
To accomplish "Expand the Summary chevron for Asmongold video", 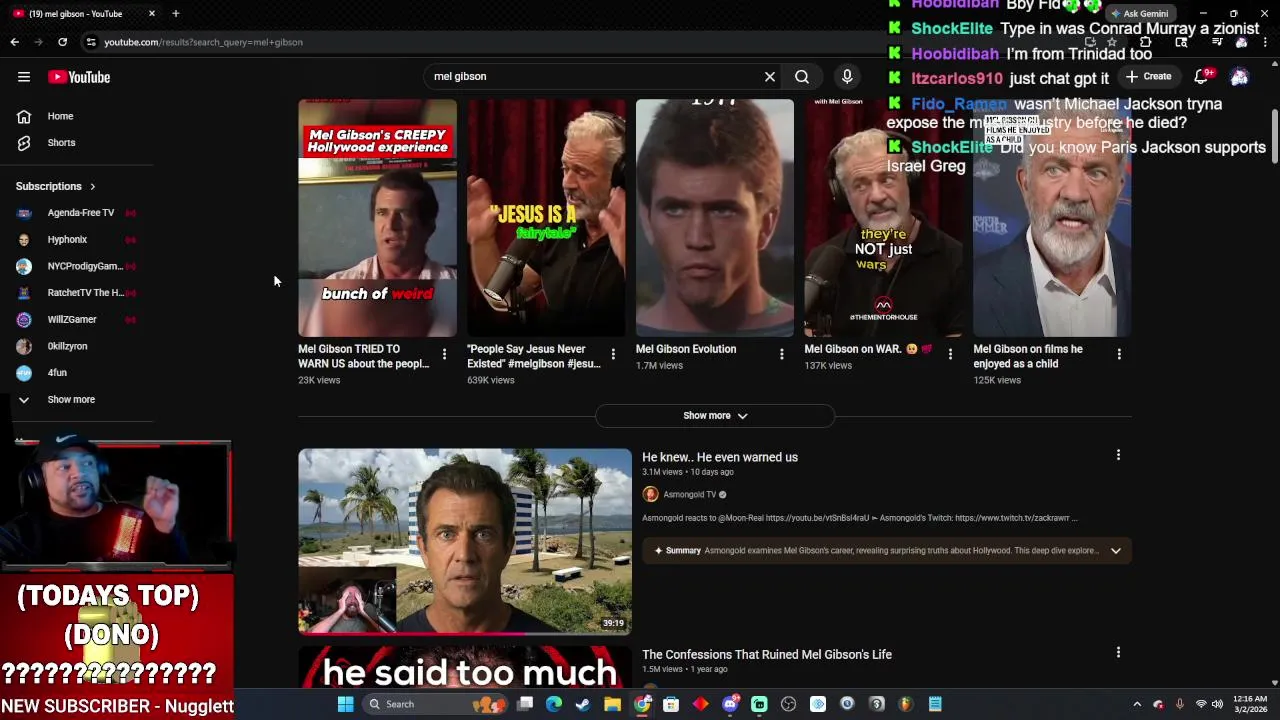I will tap(1115, 551).
